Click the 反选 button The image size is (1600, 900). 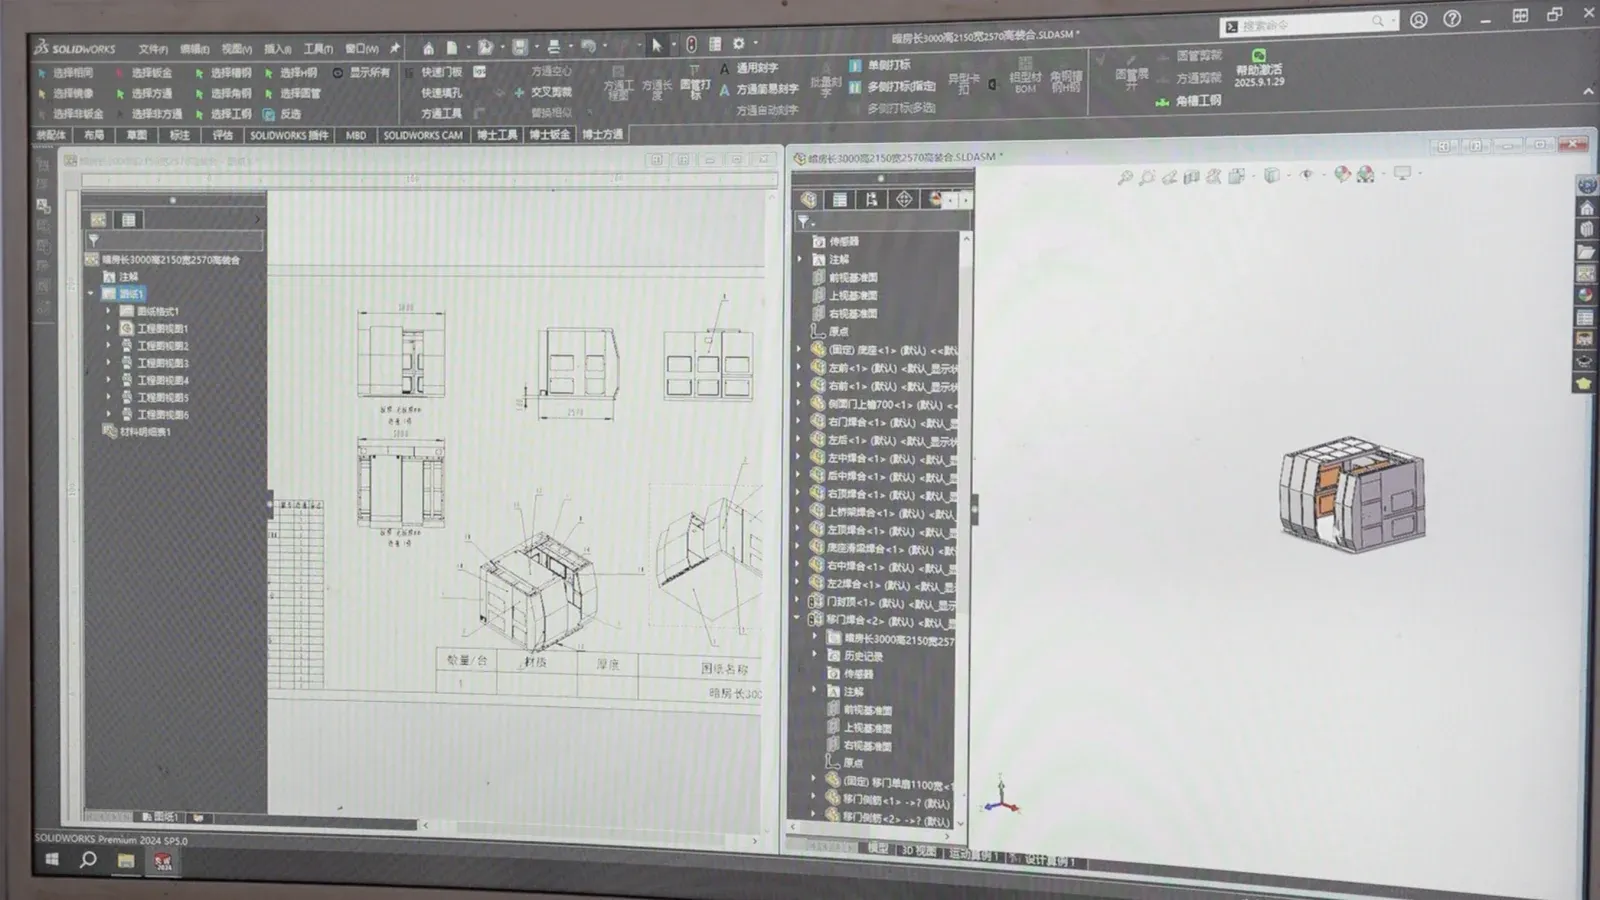click(x=283, y=114)
